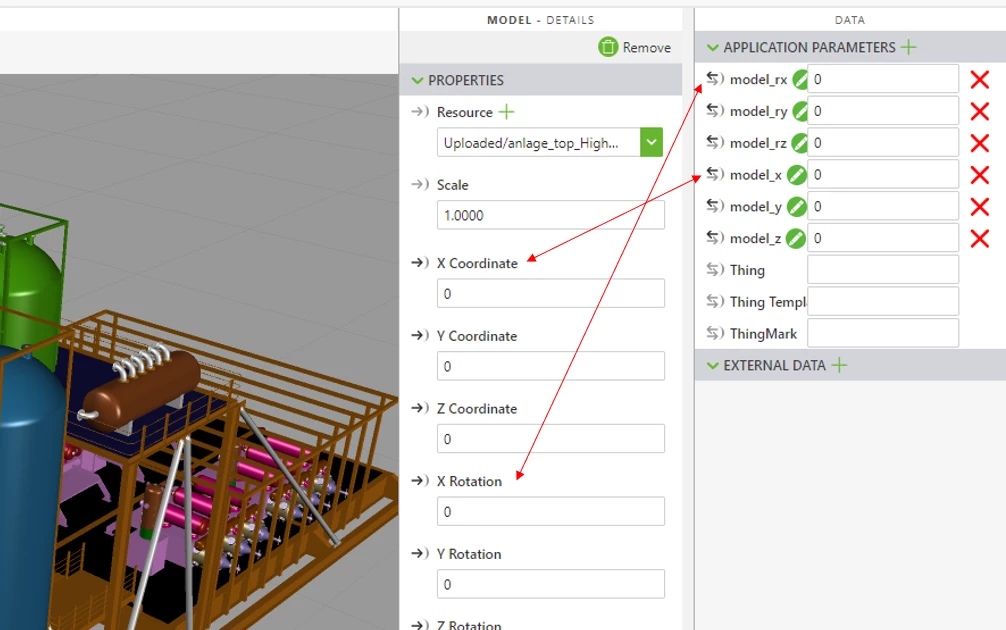Click binding arrow beside X Rotation
This screenshot has height=630, width=1006.
tap(420, 481)
